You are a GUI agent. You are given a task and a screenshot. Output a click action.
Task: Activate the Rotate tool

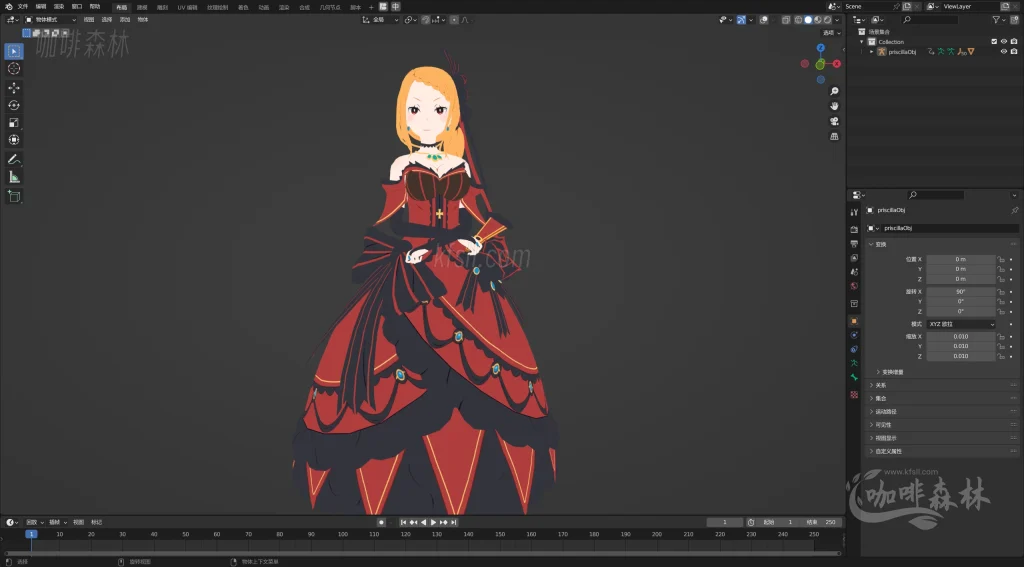pos(14,105)
